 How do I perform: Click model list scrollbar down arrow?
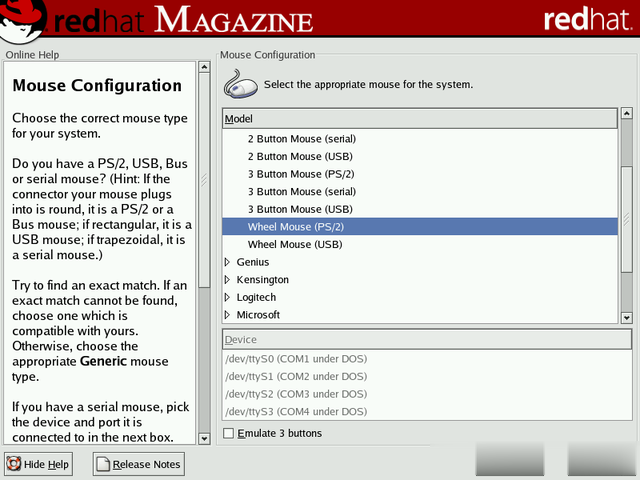627,317
